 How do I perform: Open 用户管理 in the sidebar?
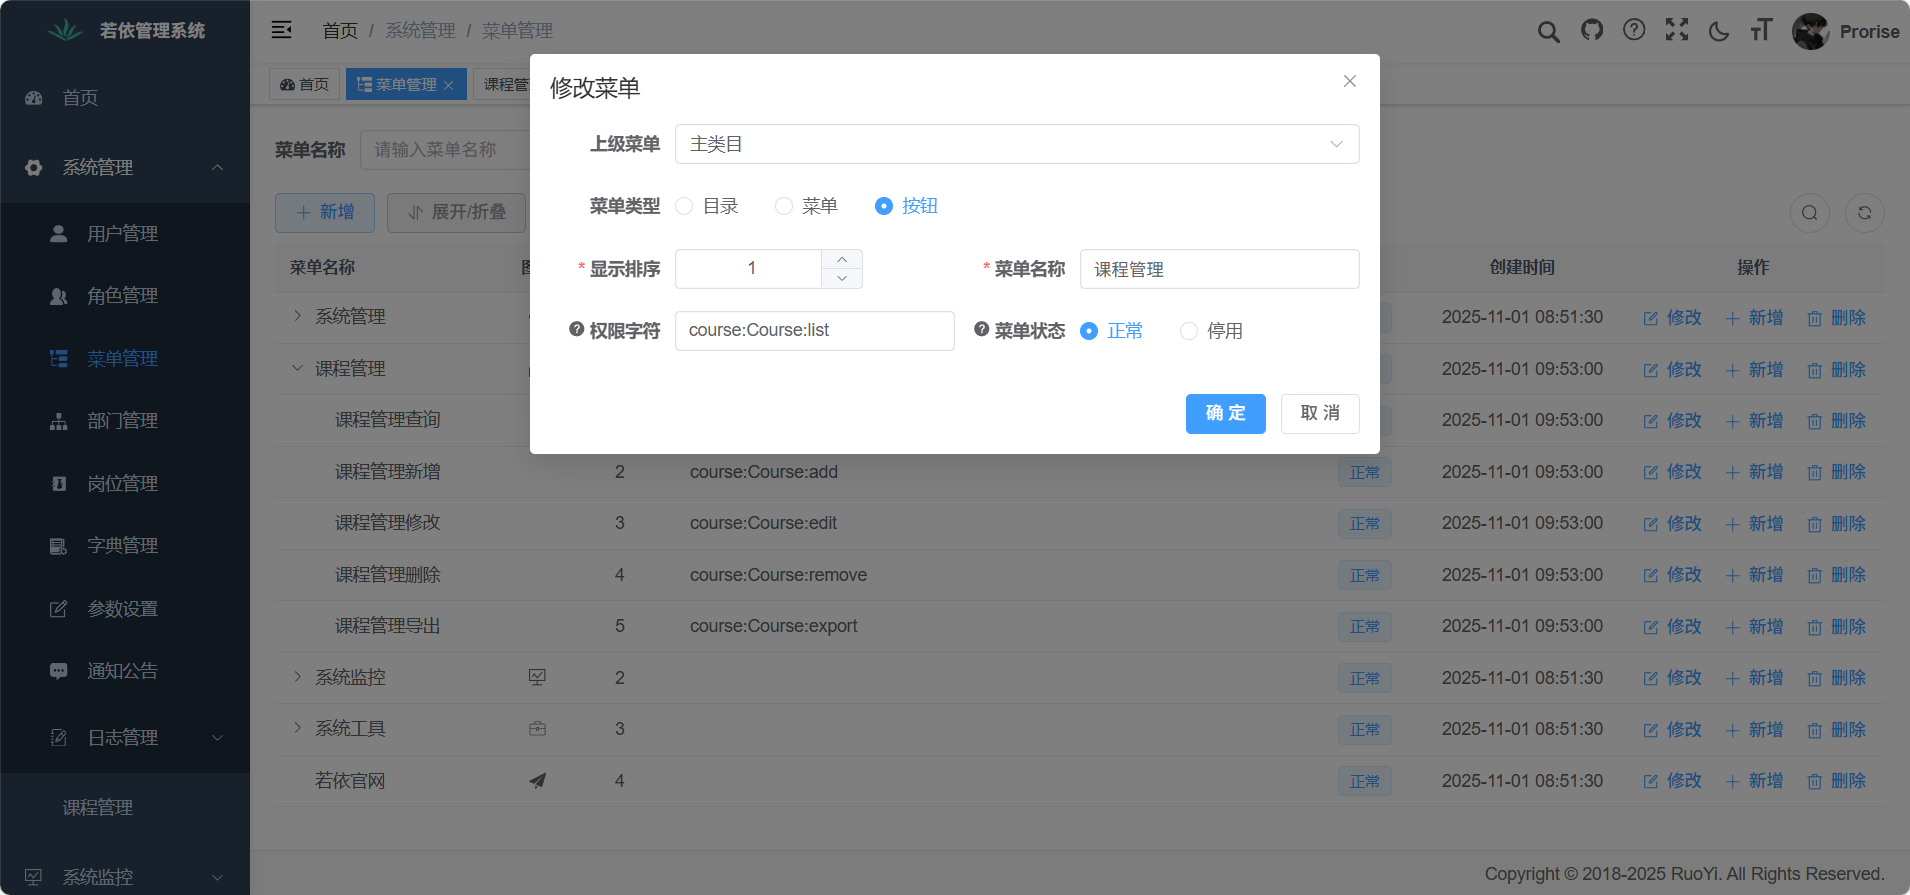pyautogui.click(x=122, y=234)
